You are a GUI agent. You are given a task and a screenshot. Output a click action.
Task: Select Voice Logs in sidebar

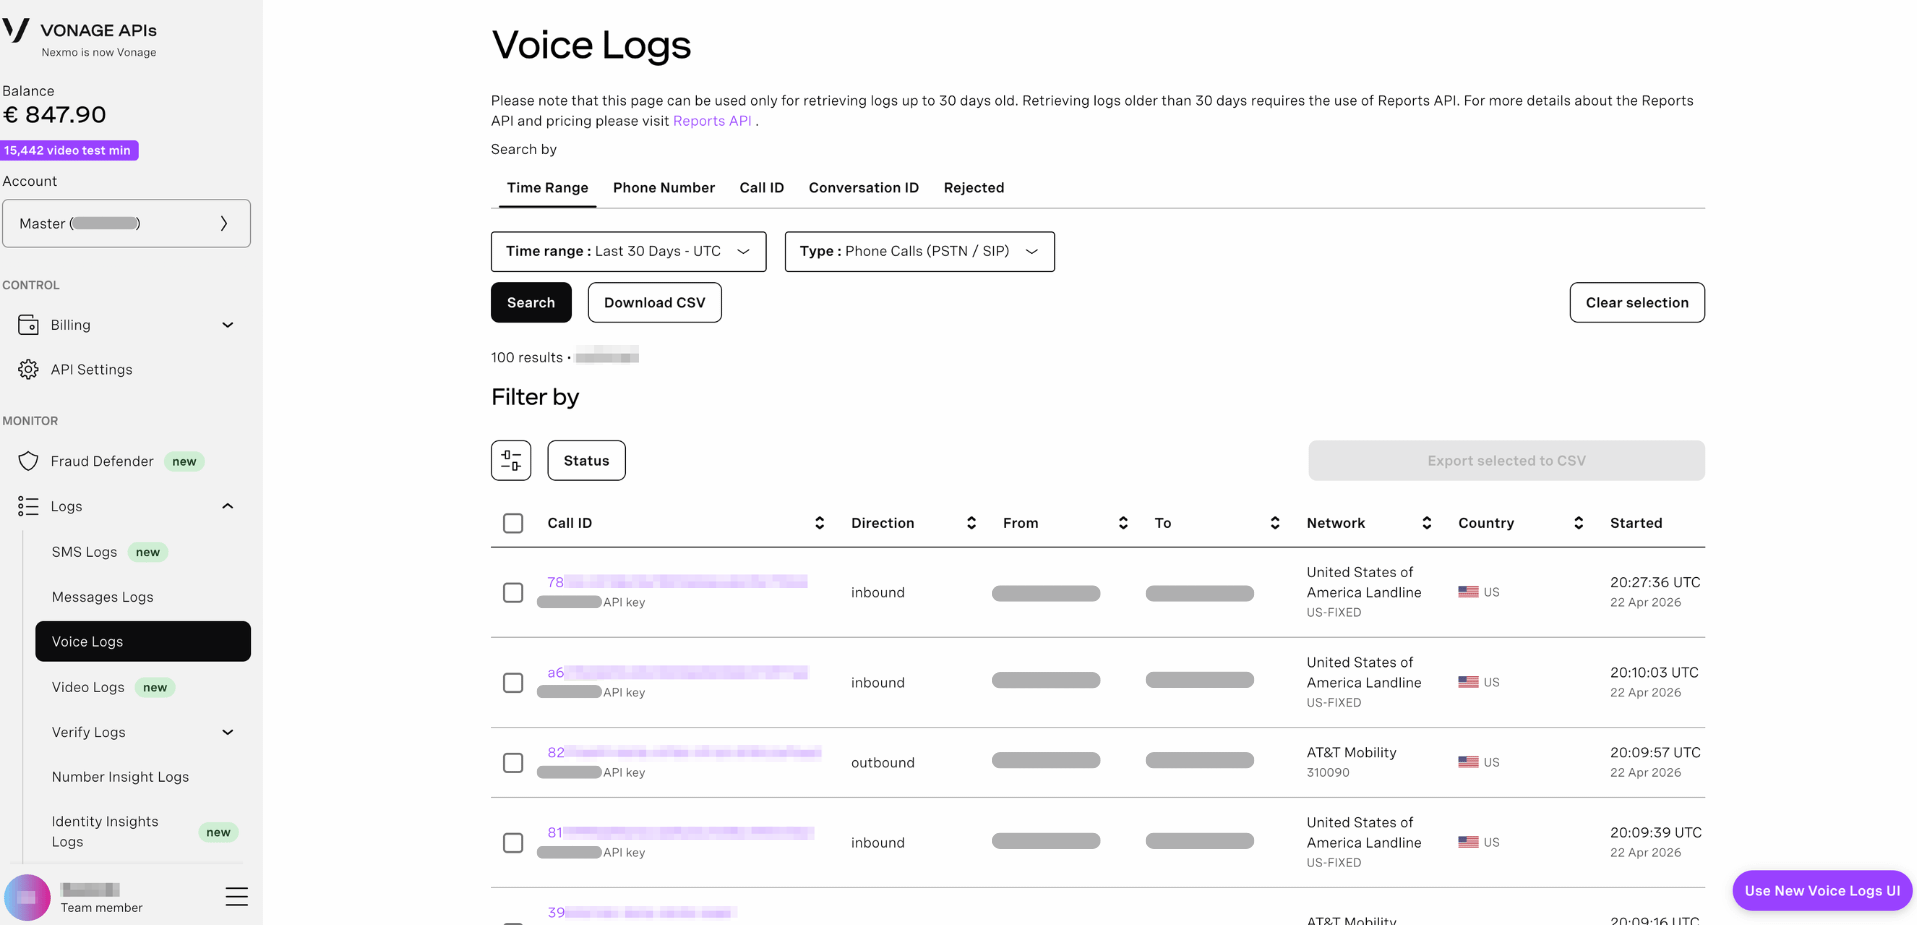143,642
